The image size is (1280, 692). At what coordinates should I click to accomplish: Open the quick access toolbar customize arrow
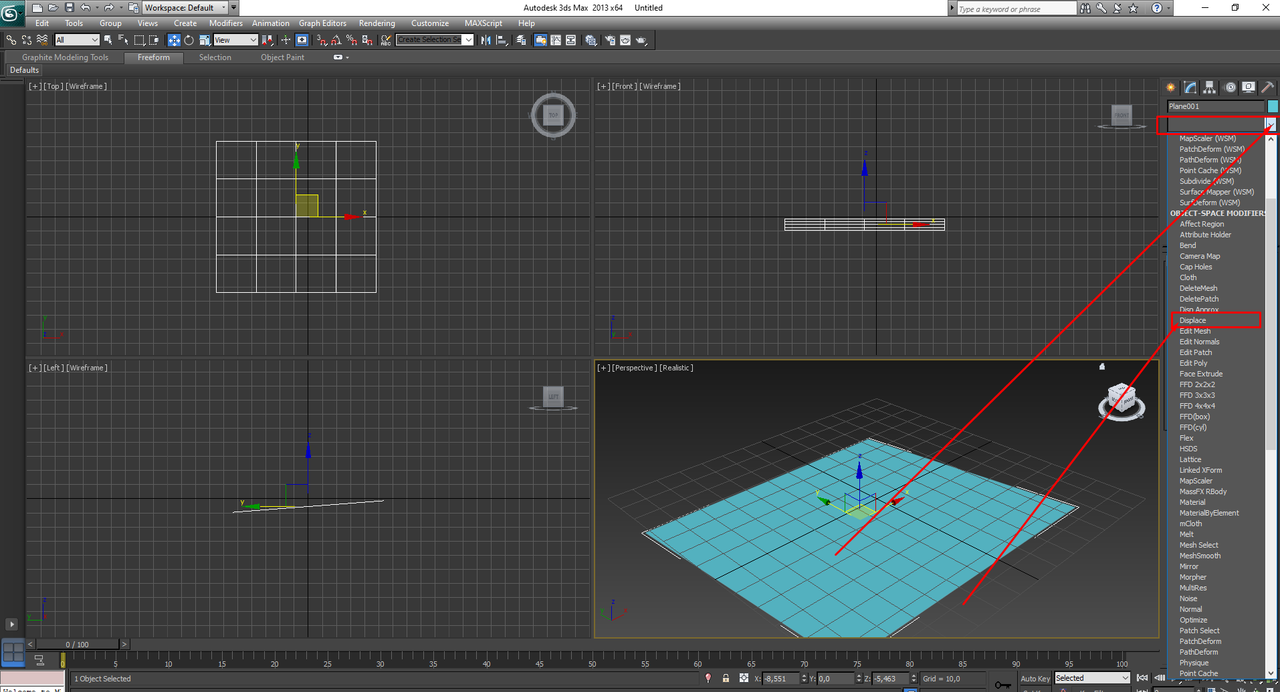234,8
